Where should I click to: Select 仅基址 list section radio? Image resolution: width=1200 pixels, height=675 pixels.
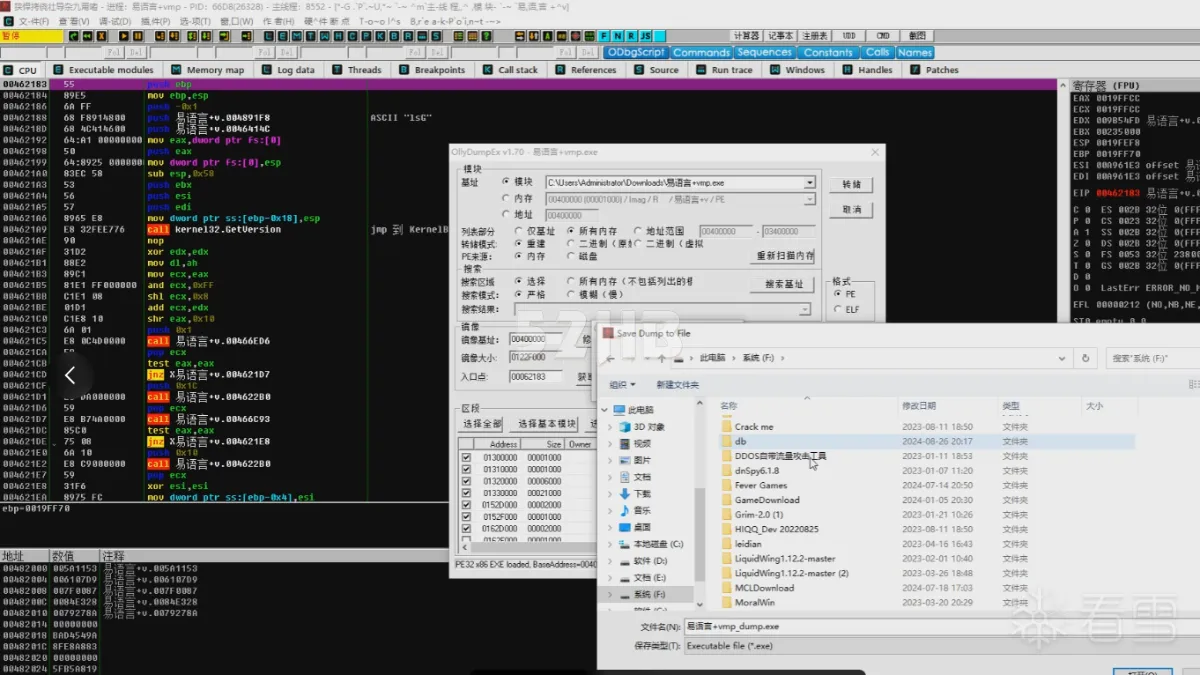(x=518, y=231)
